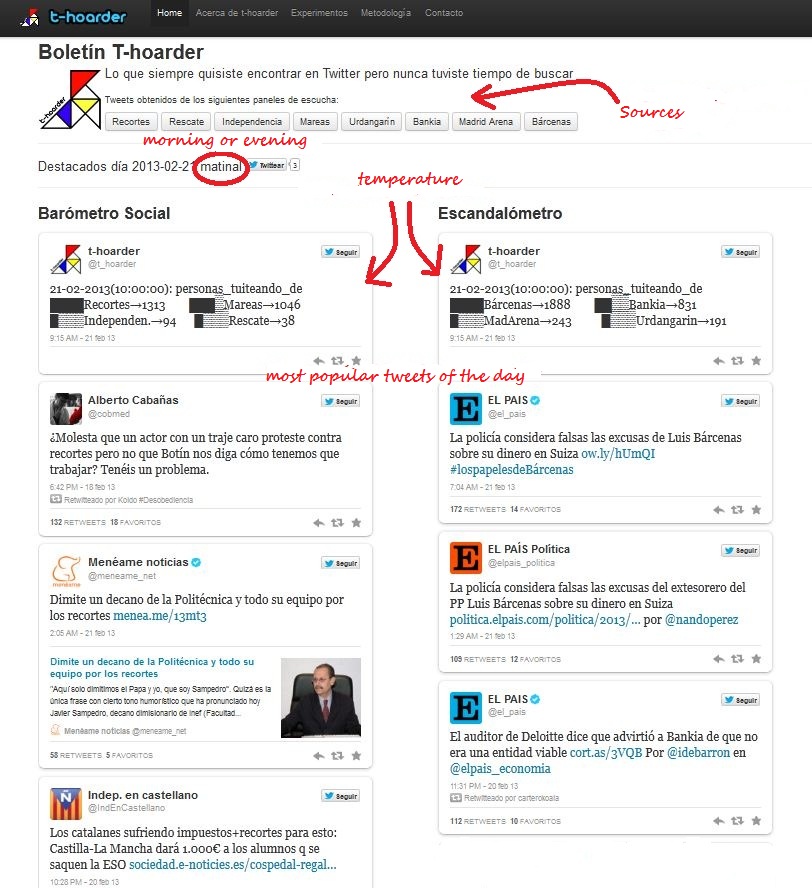Click the Twittear share button
This screenshot has width=812, height=888.
click(x=267, y=165)
